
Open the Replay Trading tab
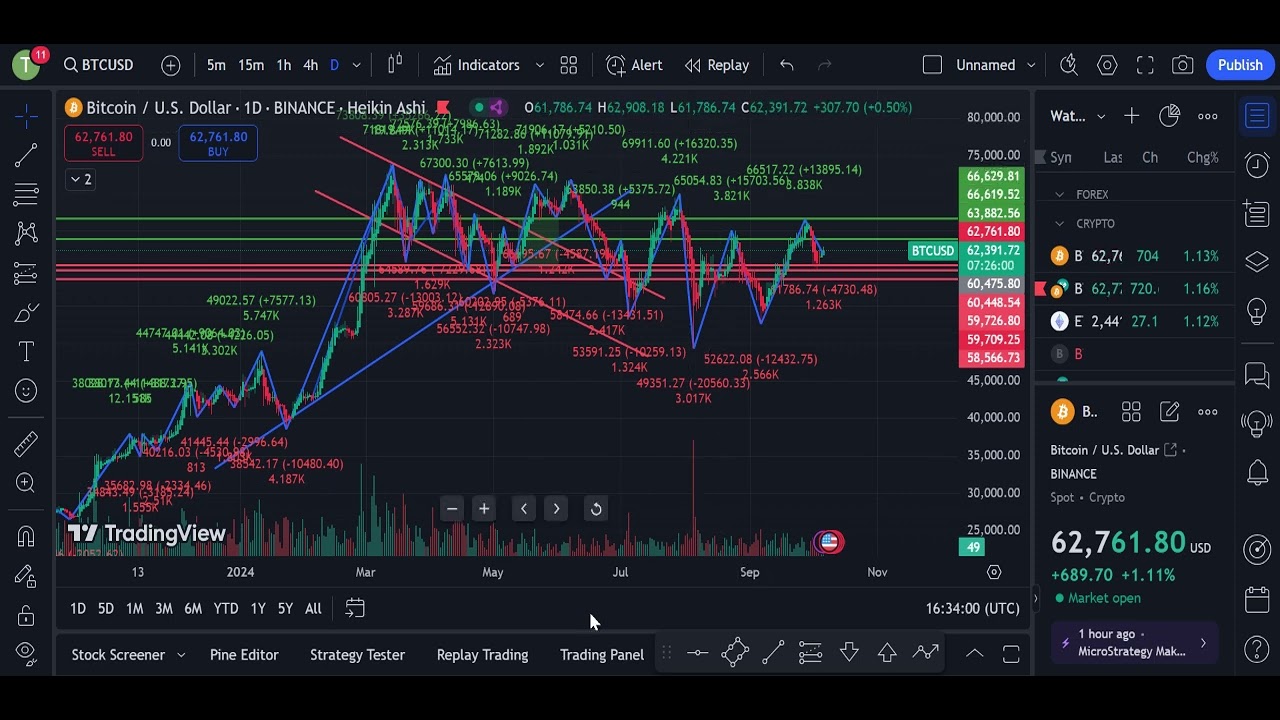click(482, 655)
